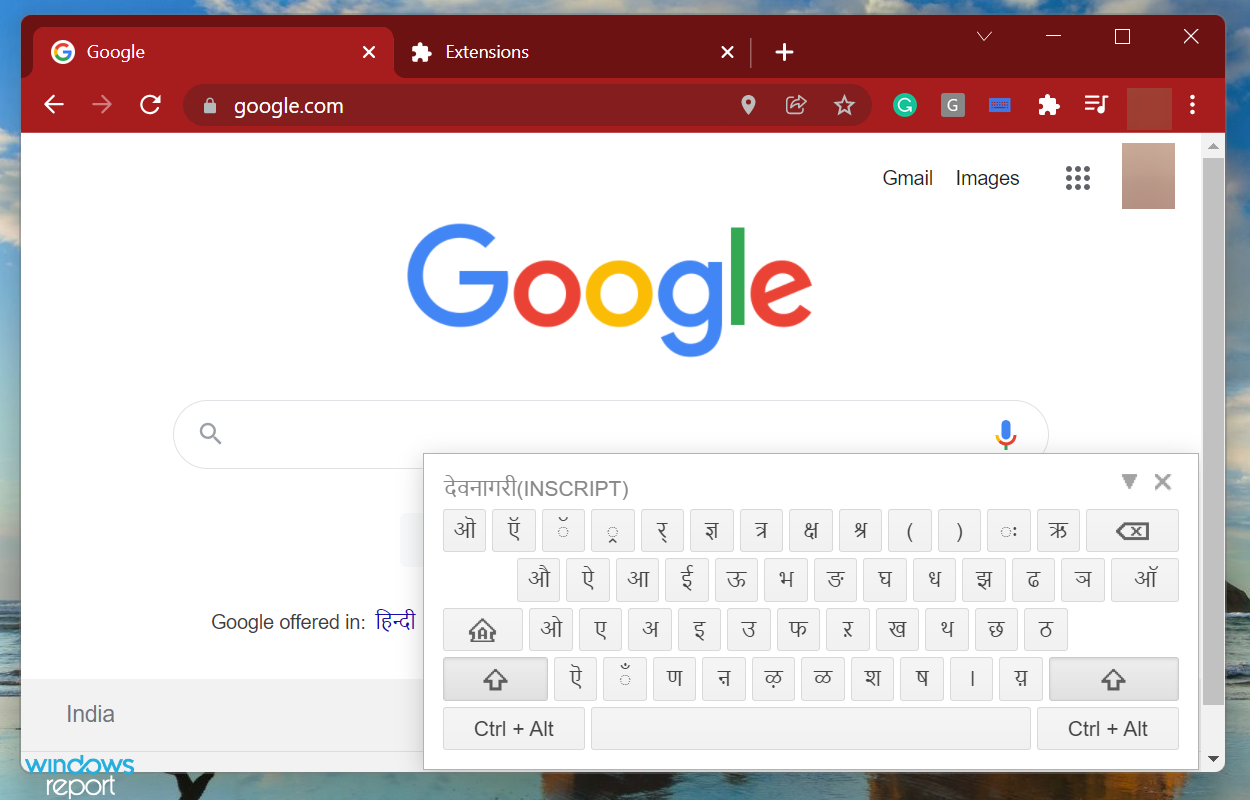1250x800 pixels.
Task: Tap the ण key on keyboard
Action: click(675, 679)
